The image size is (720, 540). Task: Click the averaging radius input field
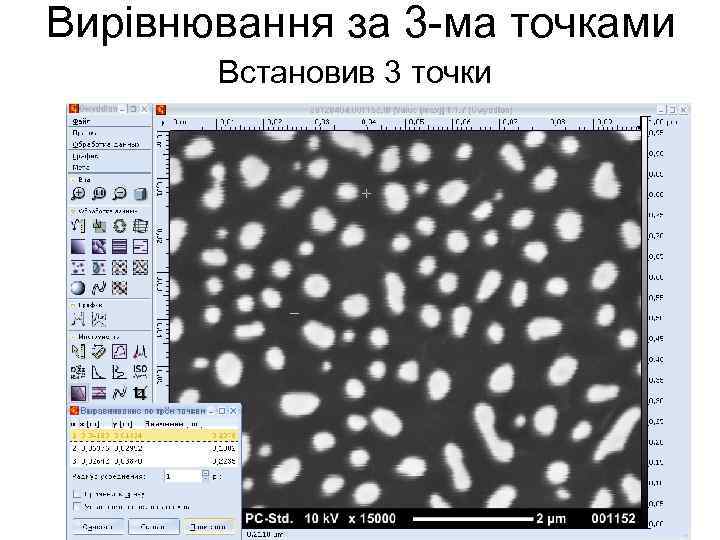point(182,476)
